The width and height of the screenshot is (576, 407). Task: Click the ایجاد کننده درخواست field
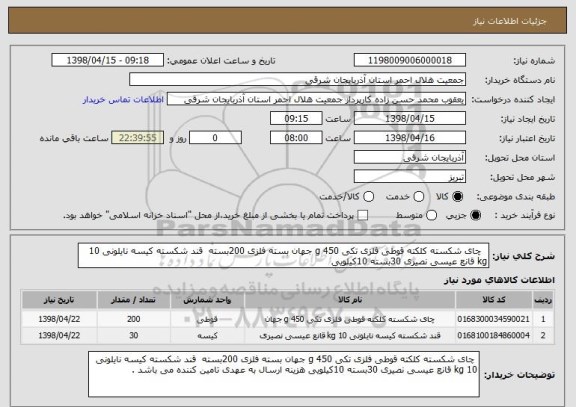pos(316,99)
